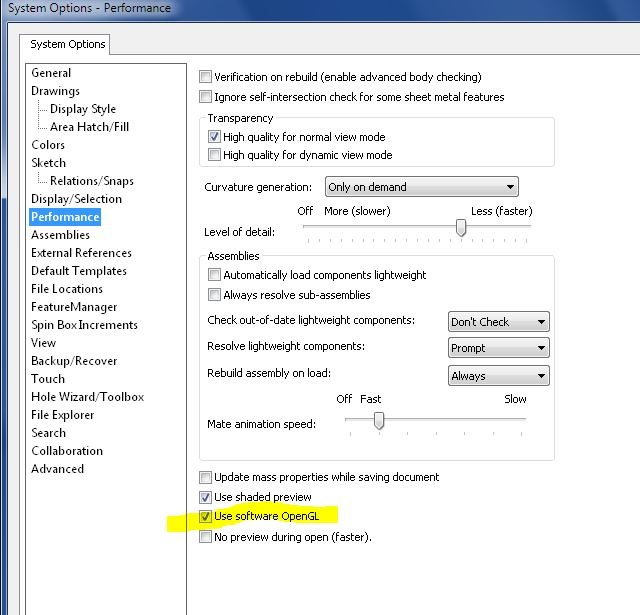
Task: Tick Always resolve sub-assemblies checkbox
Action: click(x=214, y=295)
